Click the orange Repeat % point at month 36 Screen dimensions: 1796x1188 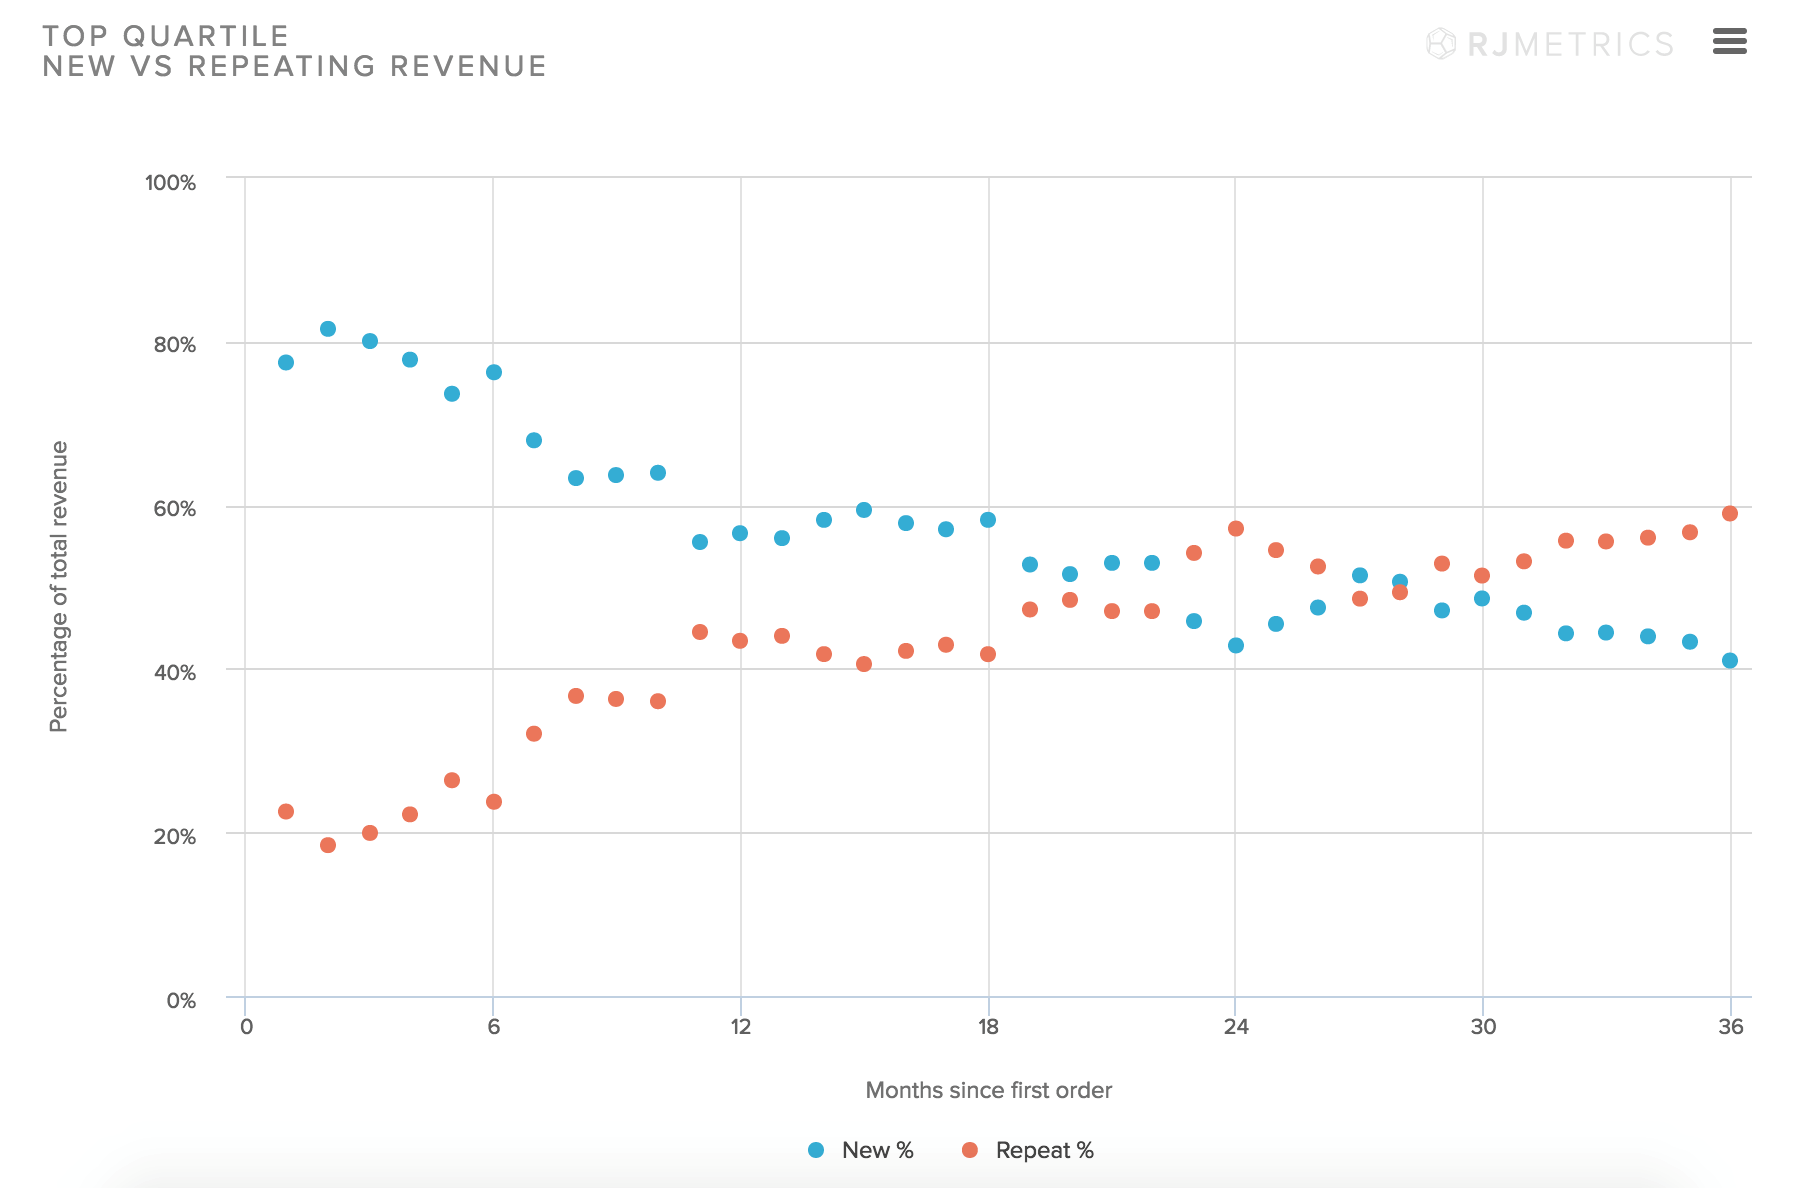1730,513
